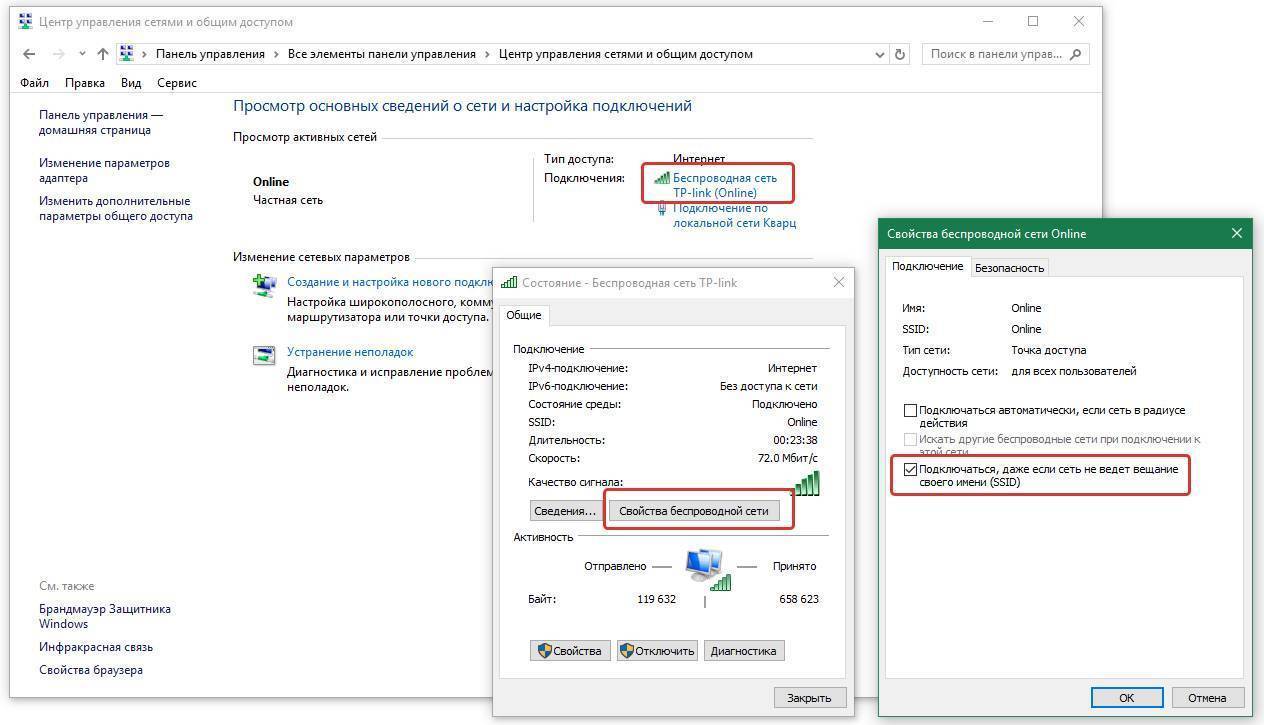Click the back navigation arrow
Screen dimensions: 1264x725
click(29, 54)
